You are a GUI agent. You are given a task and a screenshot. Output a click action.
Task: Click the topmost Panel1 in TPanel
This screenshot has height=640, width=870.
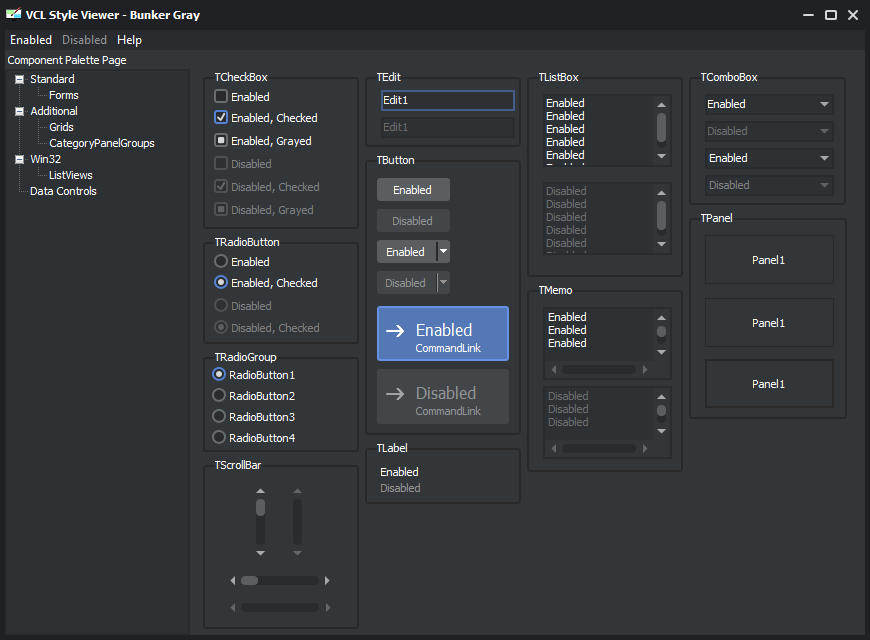click(x=769, y=260)
